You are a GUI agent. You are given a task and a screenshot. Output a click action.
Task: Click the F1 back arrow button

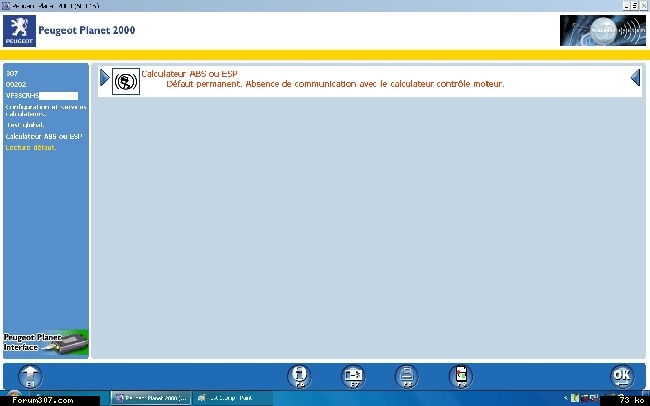coord(30,377)
